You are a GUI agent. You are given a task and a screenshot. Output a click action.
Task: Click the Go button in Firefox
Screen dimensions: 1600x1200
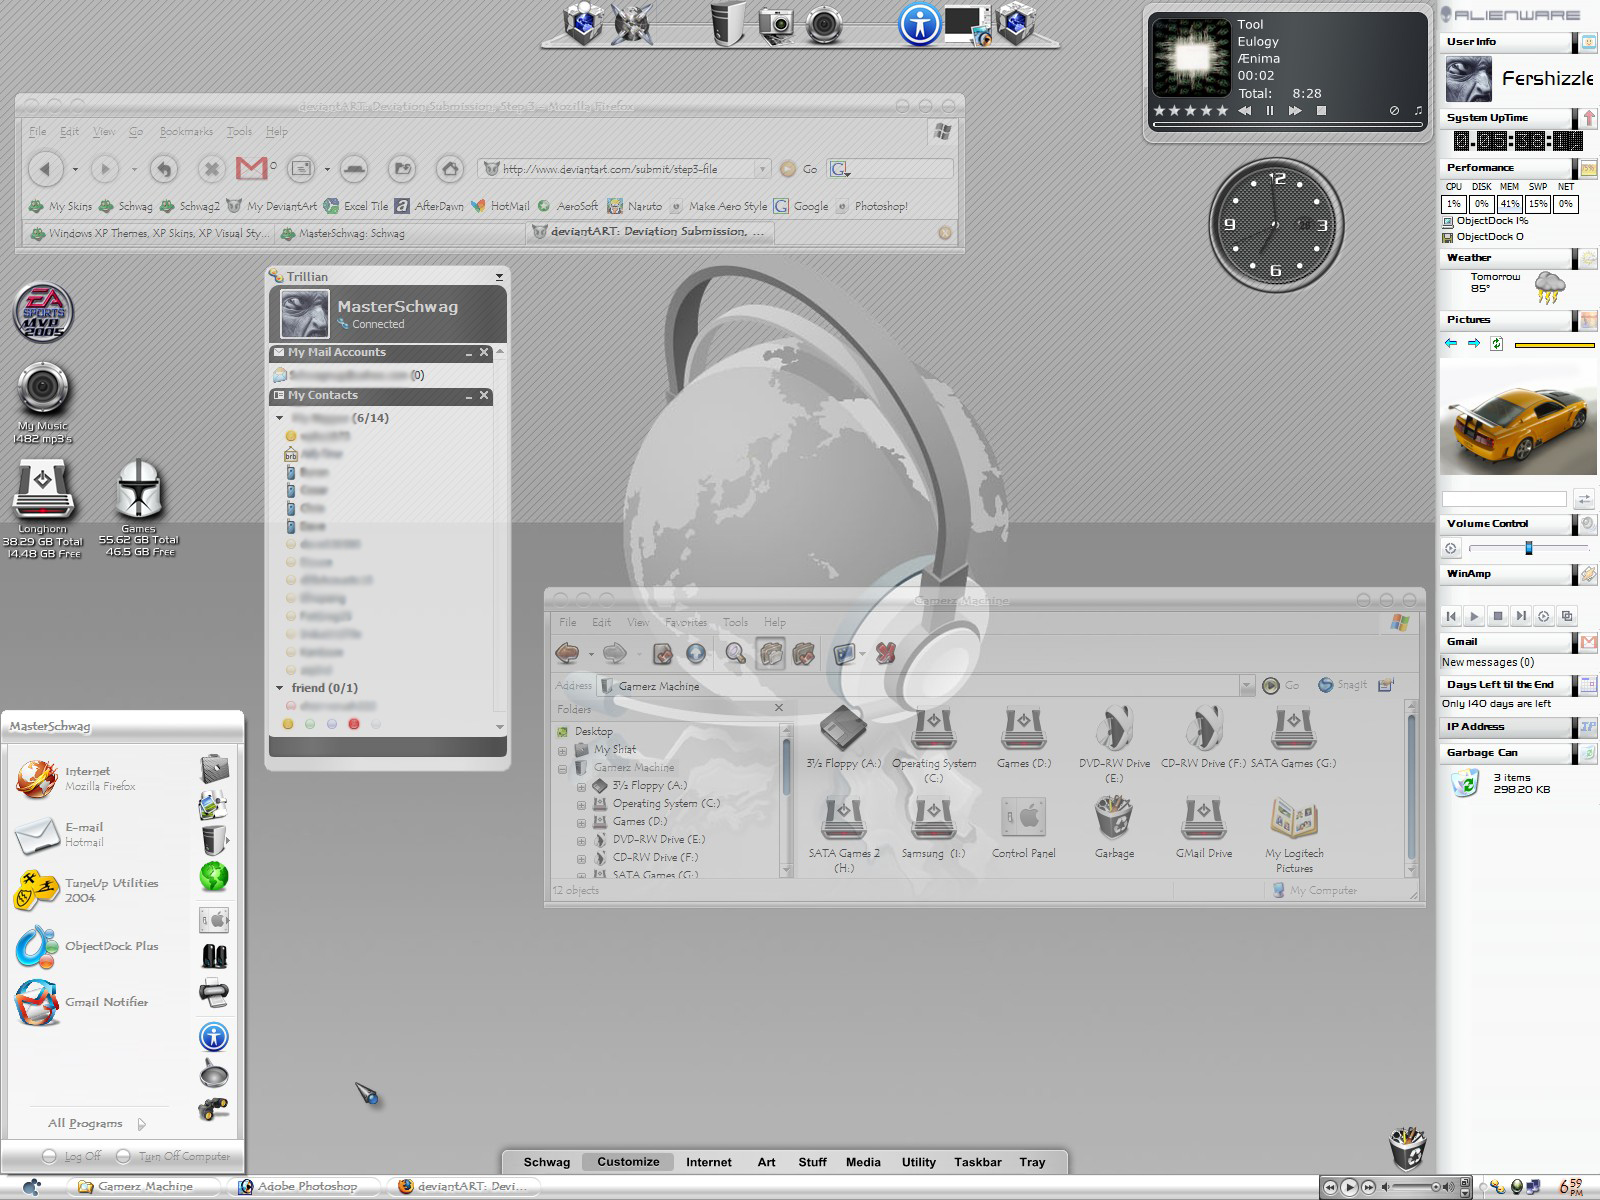pyautogui.click(x=799, y=169)
